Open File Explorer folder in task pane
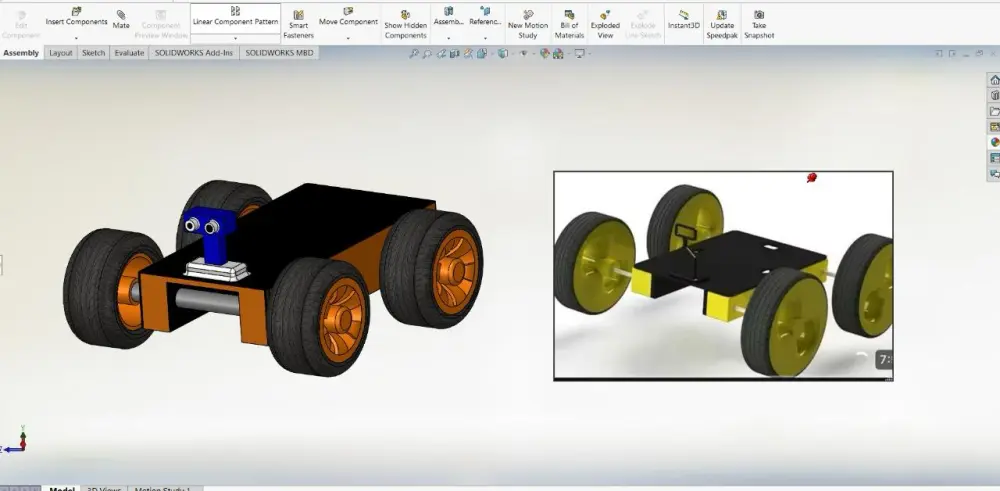The image size is (1000, 491). 994,112
